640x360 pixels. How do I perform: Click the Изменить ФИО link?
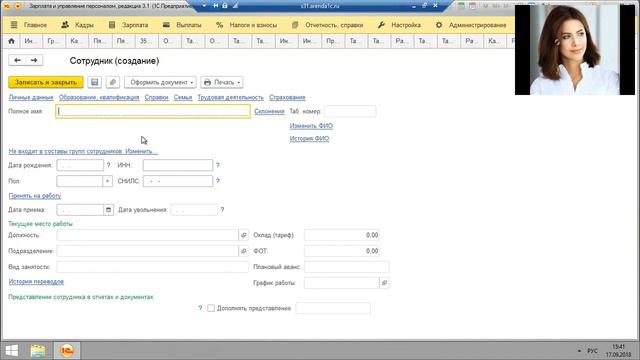(x=311, y=126)
